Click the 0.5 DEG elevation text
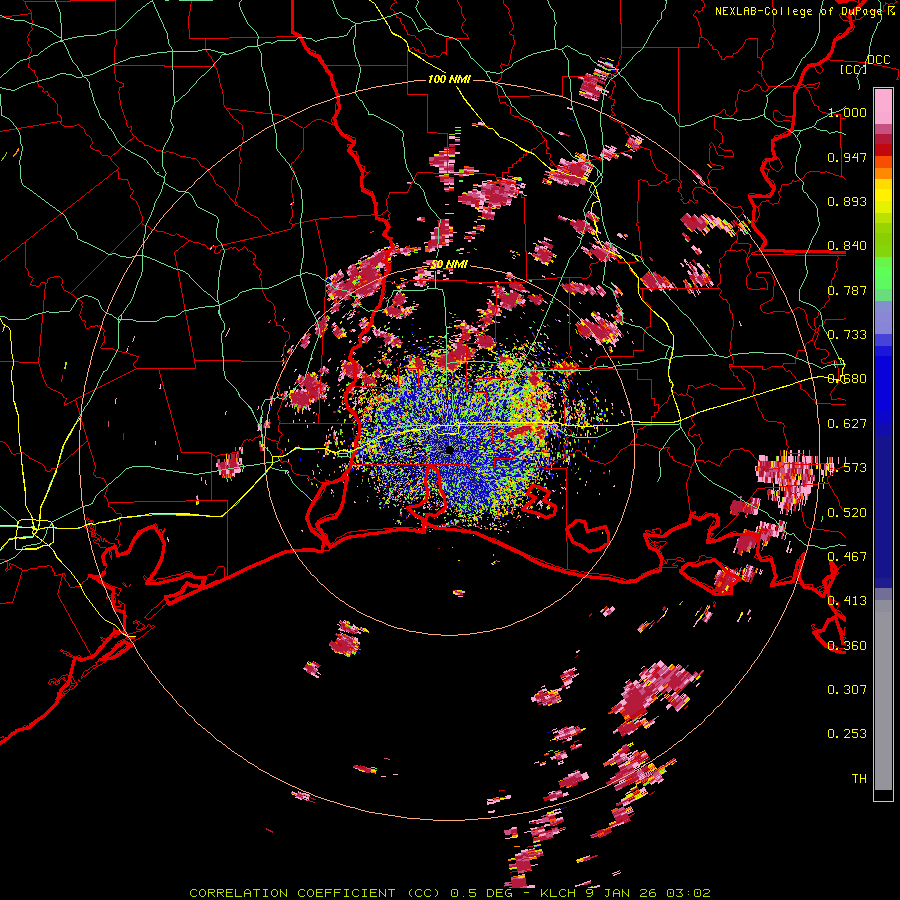The height and width of the screenshot is (900, 900). click(481, 893)
